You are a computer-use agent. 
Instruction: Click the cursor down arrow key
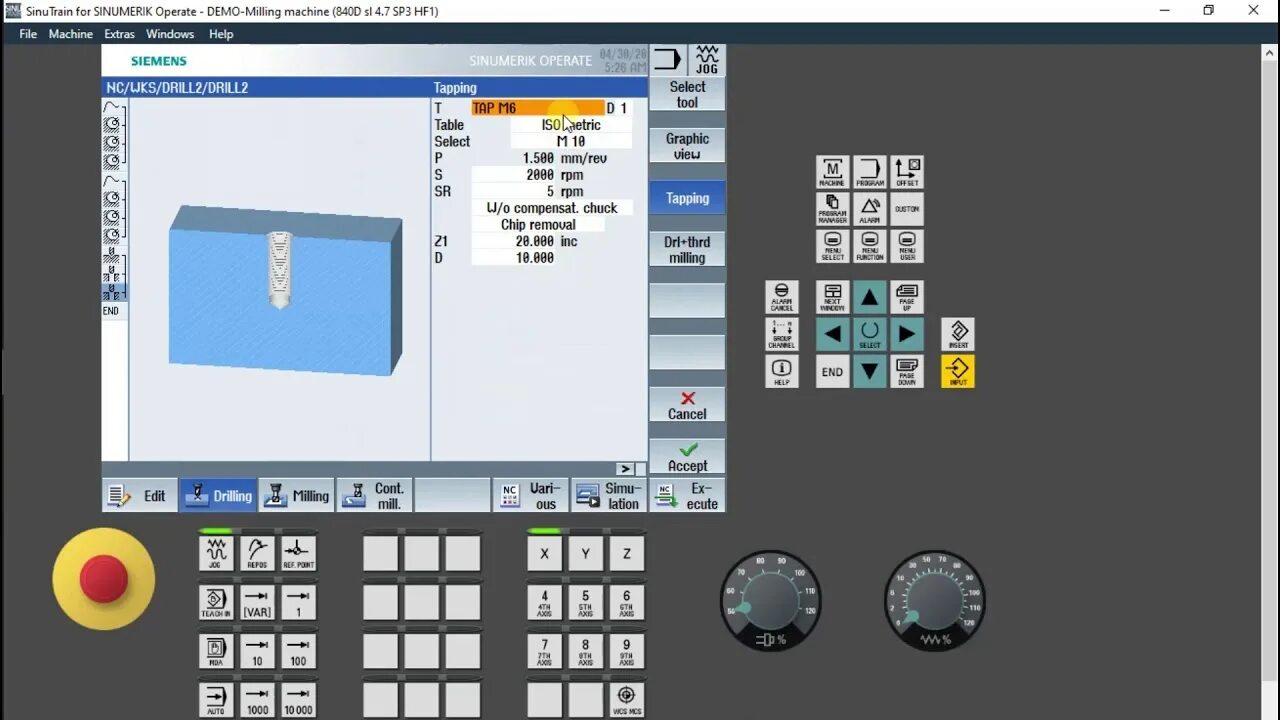click(870, 371)
